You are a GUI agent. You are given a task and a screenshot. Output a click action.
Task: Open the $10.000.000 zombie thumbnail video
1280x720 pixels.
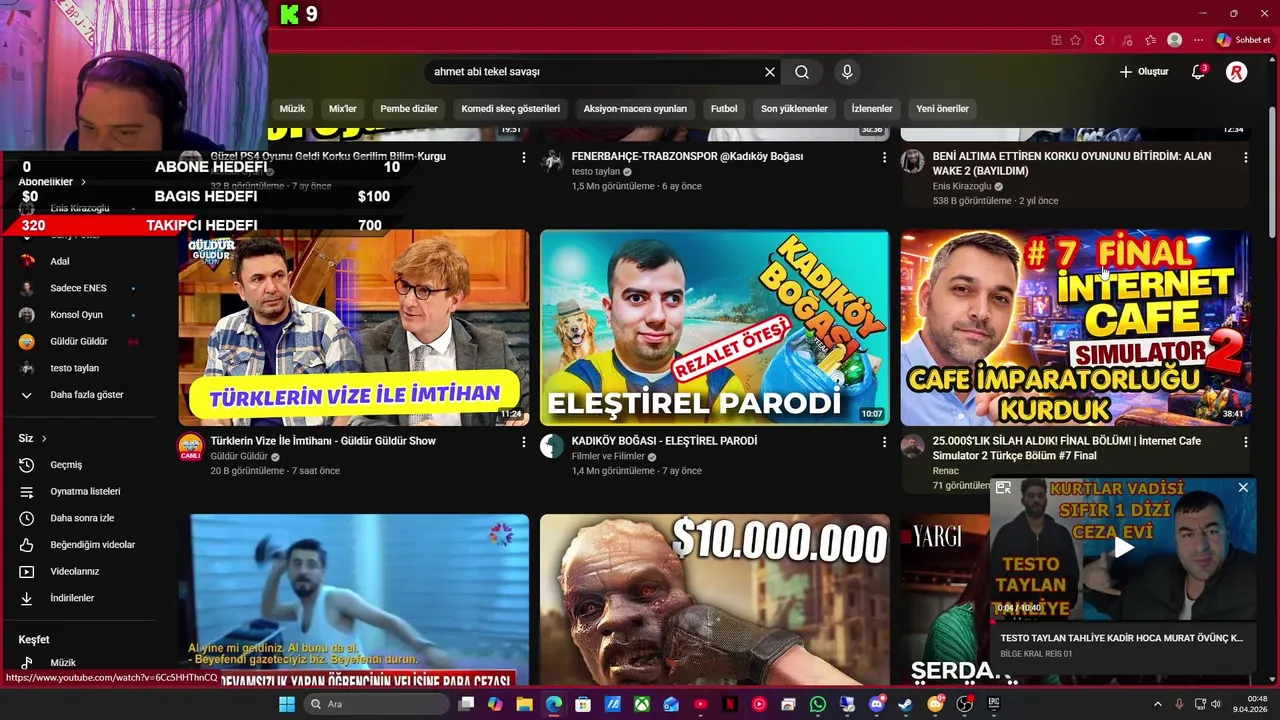pyautogui.click(x=715, y=600)
